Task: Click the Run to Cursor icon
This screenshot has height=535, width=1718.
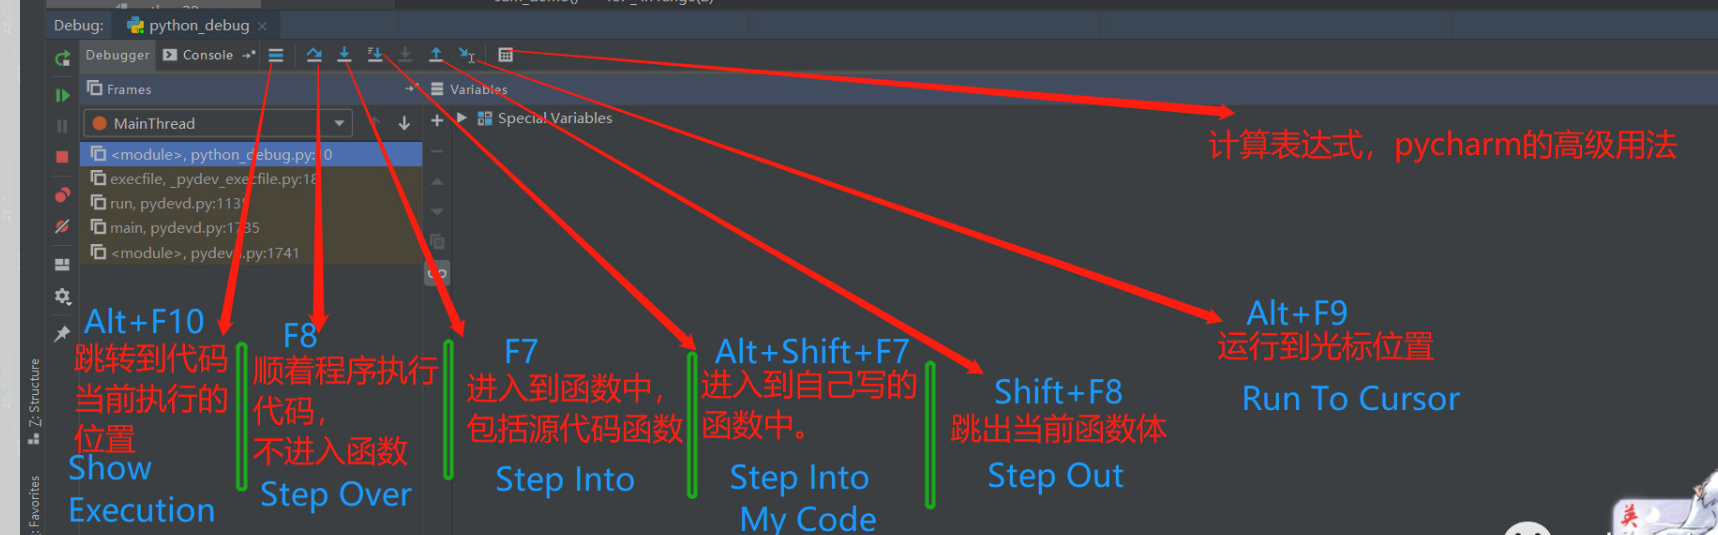Action: (467, 55)
